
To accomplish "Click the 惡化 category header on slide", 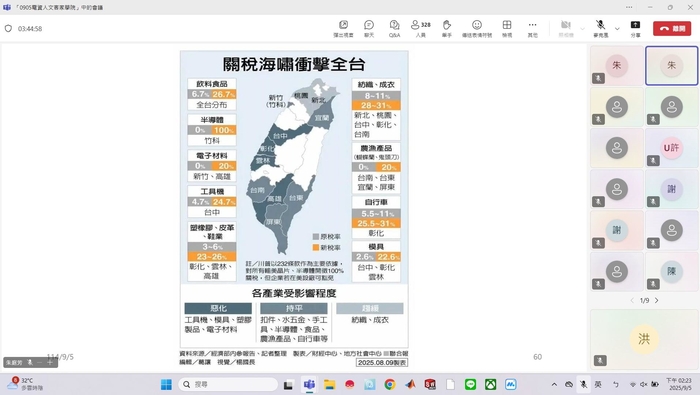I will click(x=218, y=308).
